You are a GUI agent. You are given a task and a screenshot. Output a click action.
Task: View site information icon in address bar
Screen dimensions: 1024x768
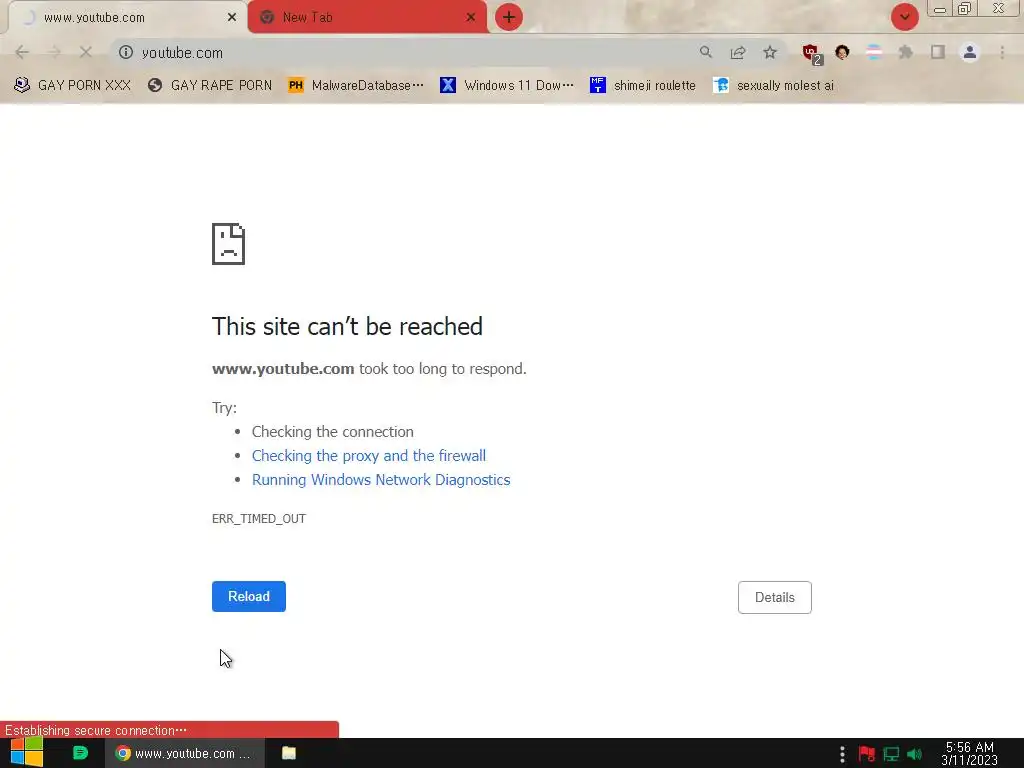coord(126,52)
